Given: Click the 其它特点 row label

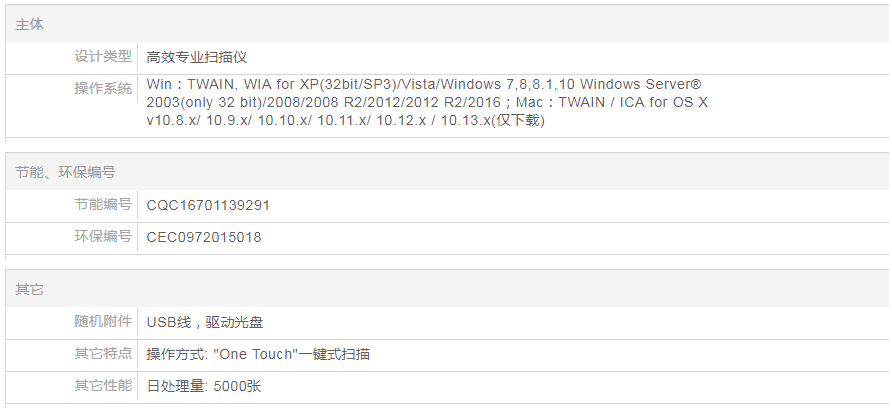Looking at the screenshot, I should pyautogui.click(x=103, y=354).
